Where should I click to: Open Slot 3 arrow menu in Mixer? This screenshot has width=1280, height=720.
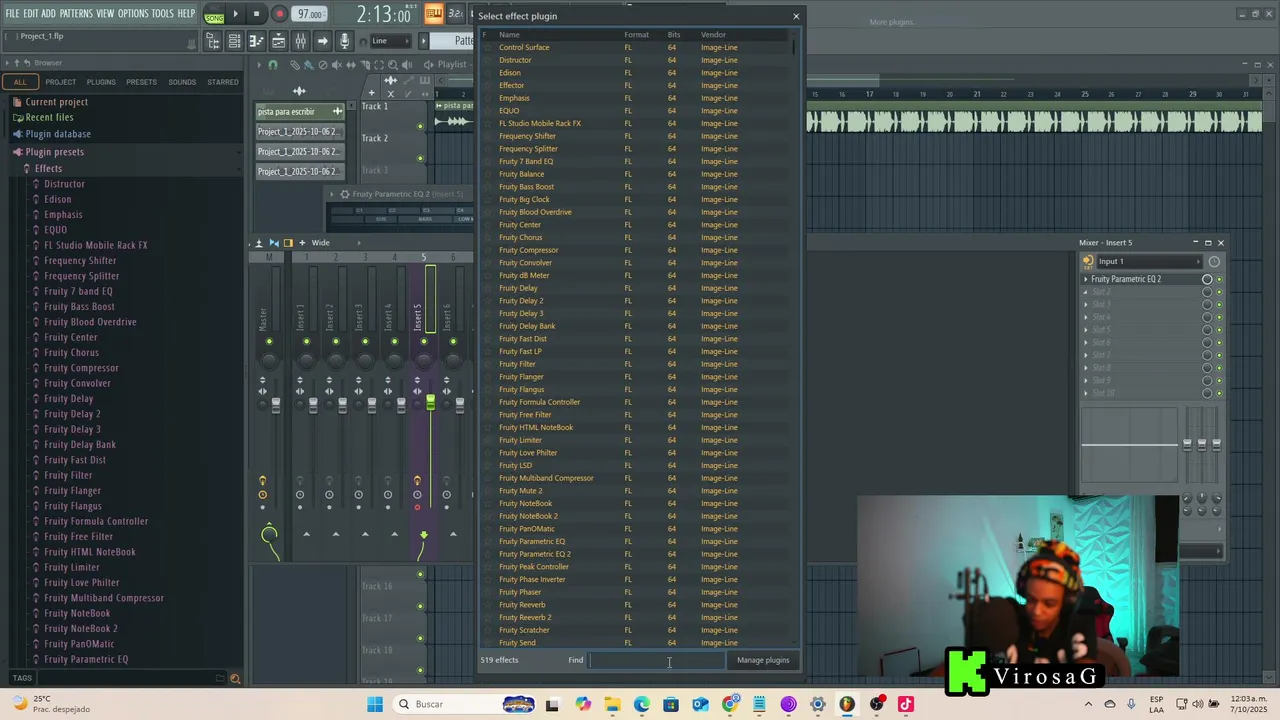pyautogui.click(x=1086, y=305)
